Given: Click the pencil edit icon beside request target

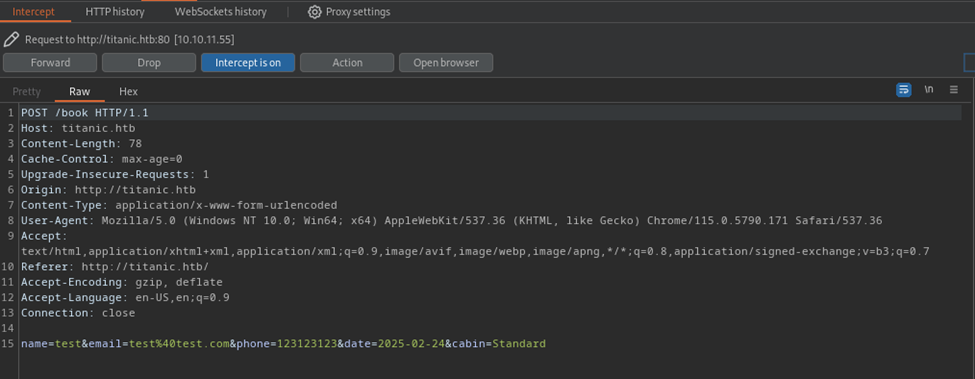Looking at the screenshot, I should (x=11, y=40).
